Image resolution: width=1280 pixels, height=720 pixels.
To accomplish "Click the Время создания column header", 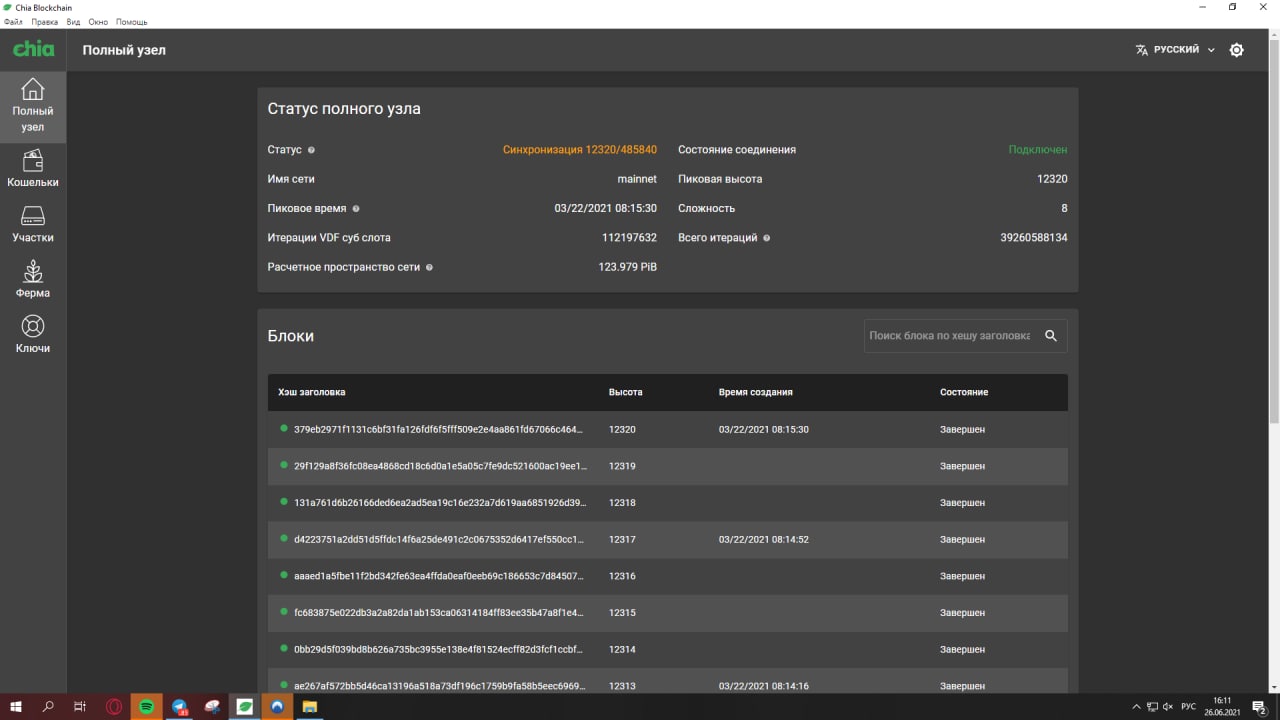I will click(756, 392).
